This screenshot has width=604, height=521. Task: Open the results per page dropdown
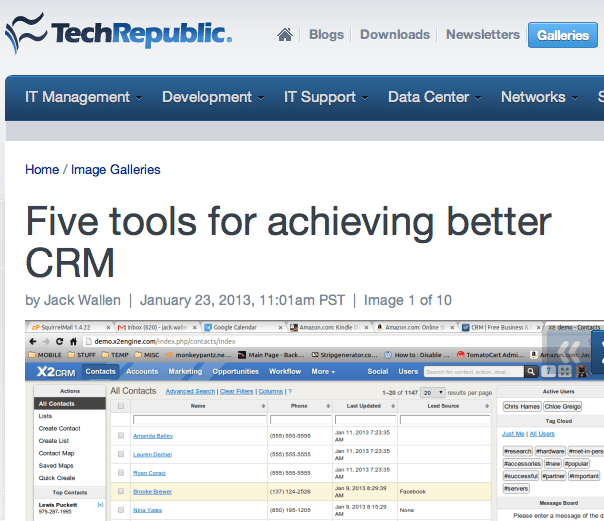[433, 393]
